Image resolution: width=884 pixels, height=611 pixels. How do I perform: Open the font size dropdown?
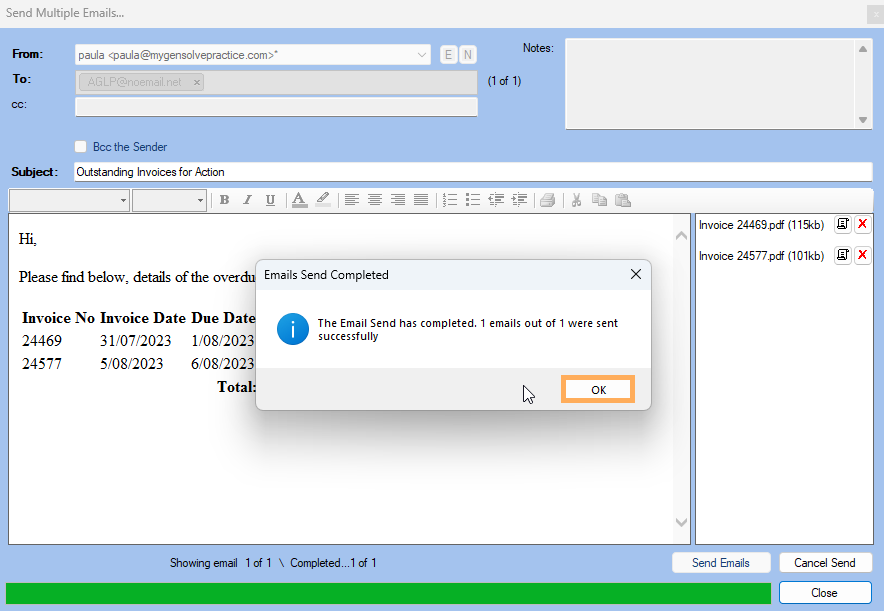[x=200, y=201]
